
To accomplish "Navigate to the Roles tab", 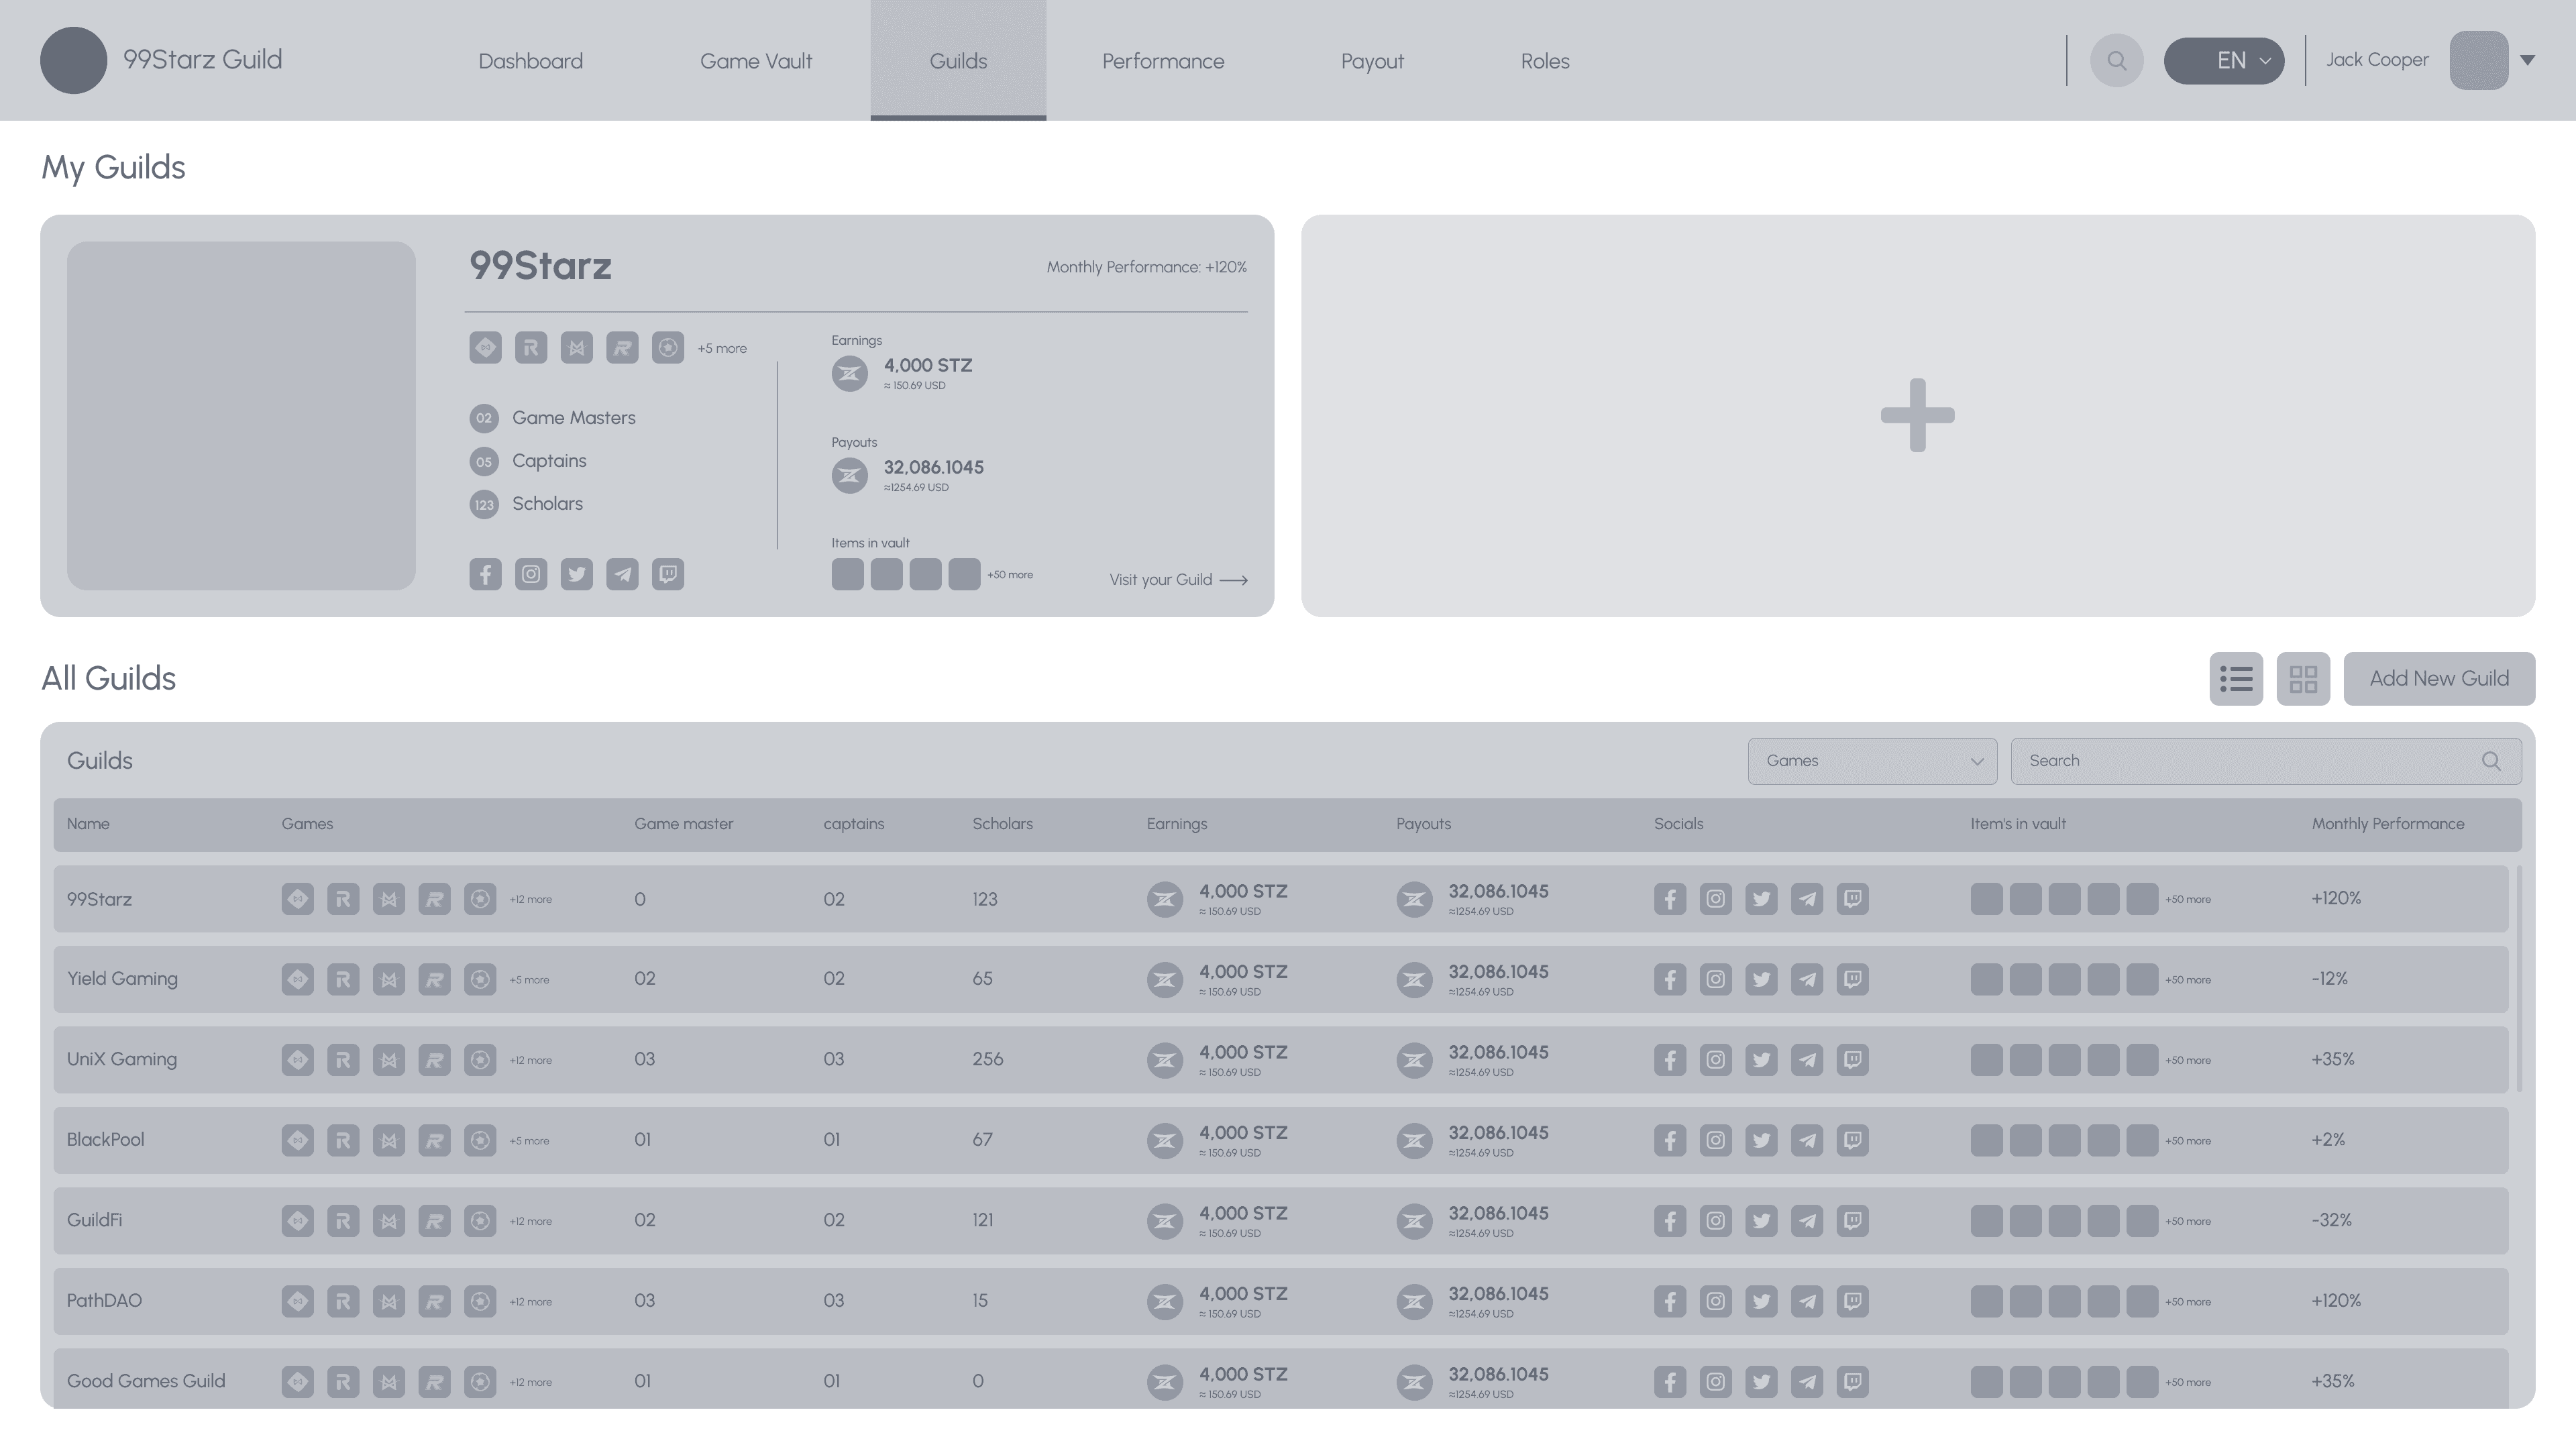I will (x=1545, y=61).
